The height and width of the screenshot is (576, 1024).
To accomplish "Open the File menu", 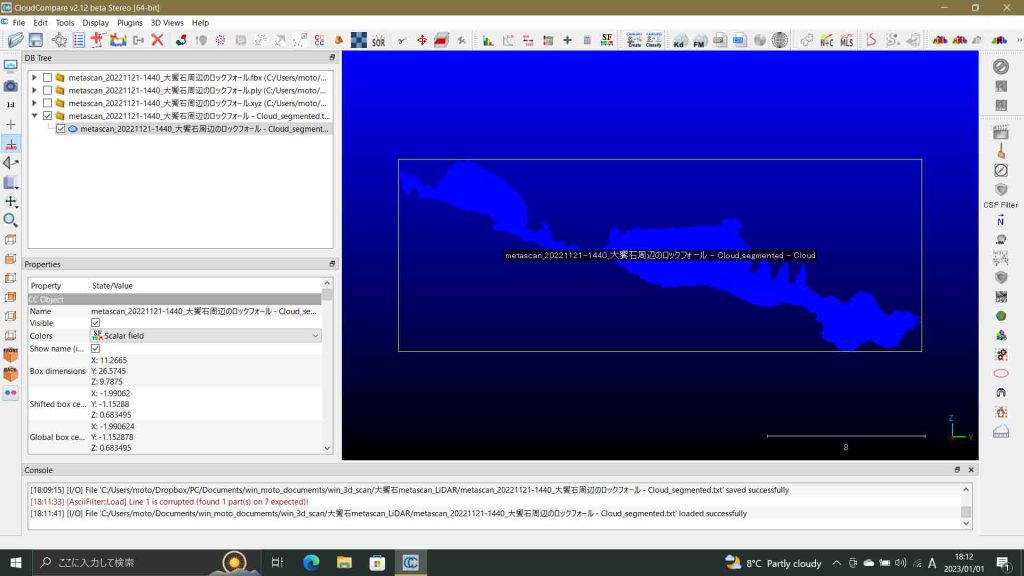I will coord(18,22).
